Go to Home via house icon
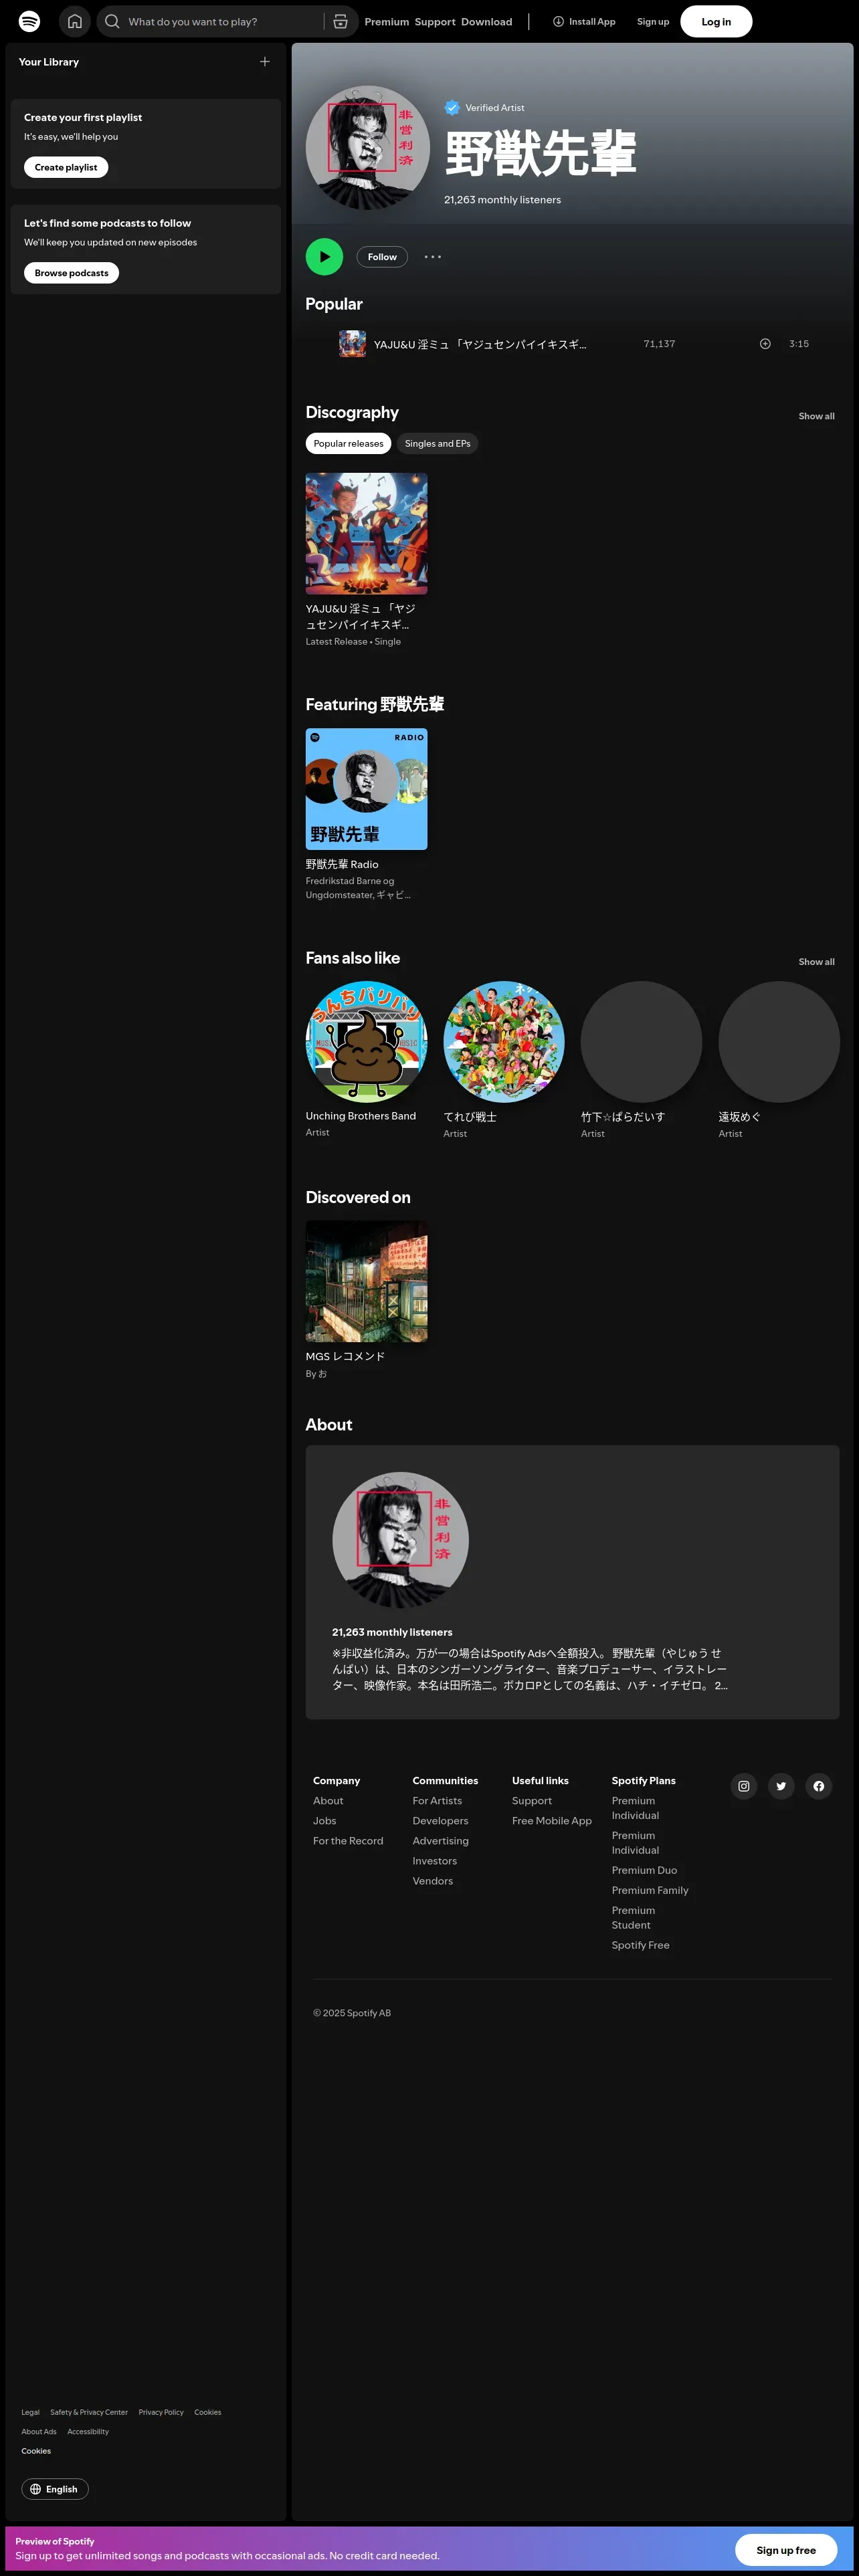Viewport: 859px width, 2576px height. [75, 21]
